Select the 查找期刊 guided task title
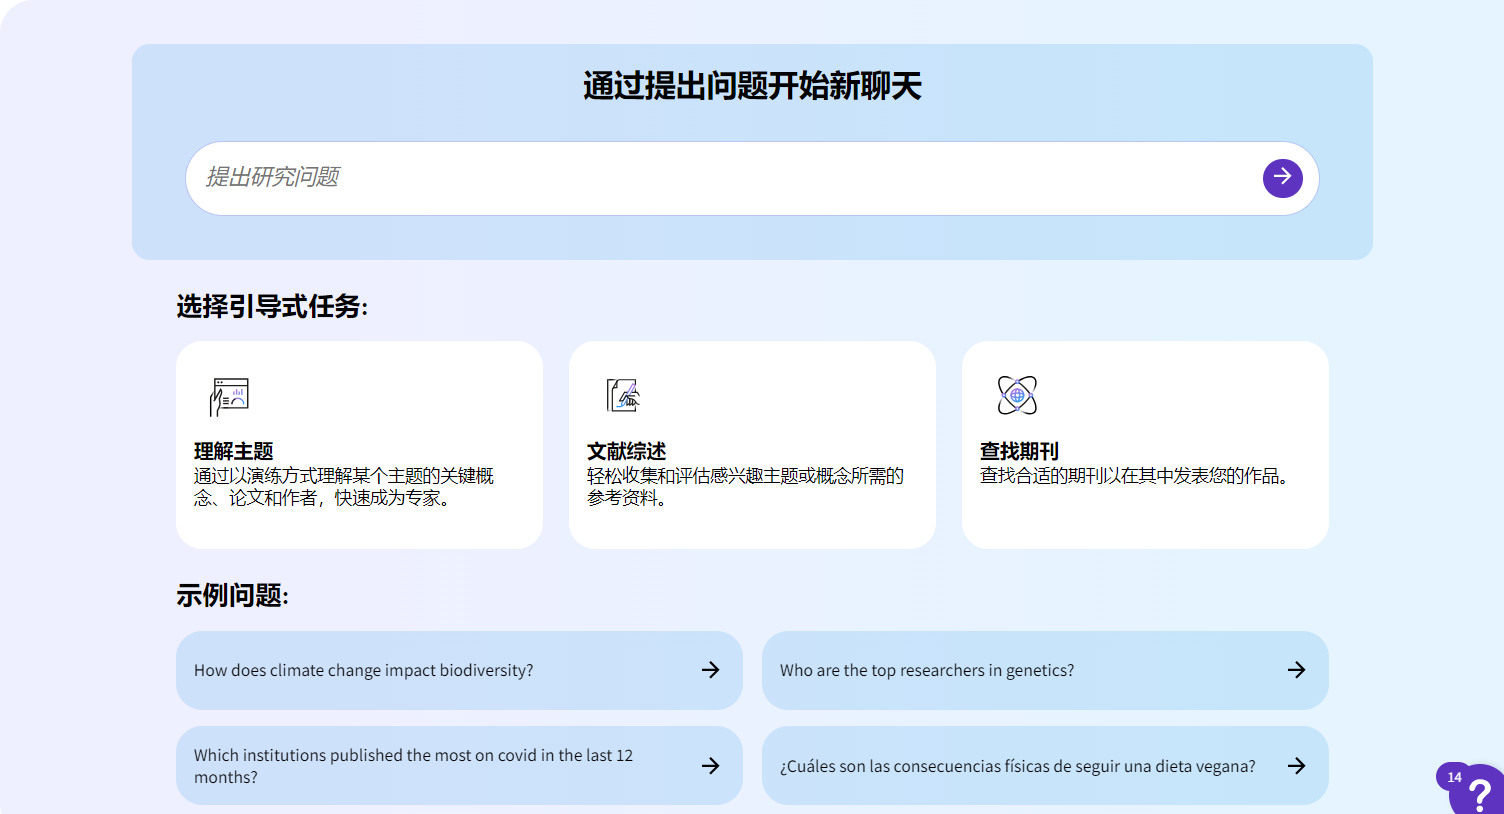1504x814 pixels. click(x=1019, y=451)
